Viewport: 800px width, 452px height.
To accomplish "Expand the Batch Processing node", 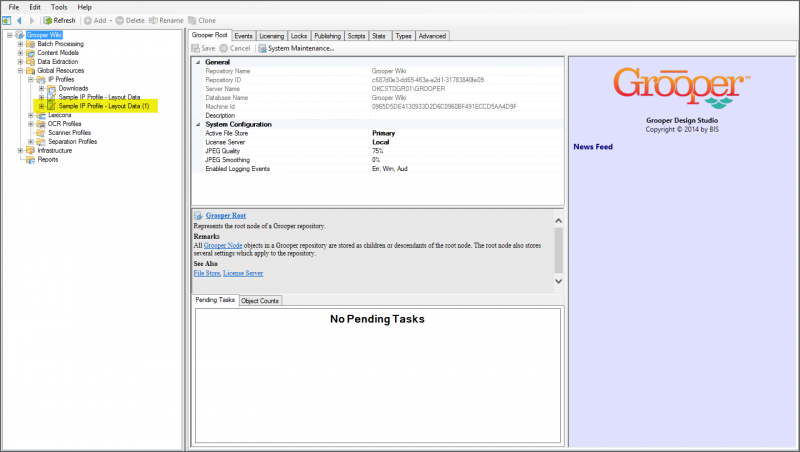I will (x=20, y=44).
